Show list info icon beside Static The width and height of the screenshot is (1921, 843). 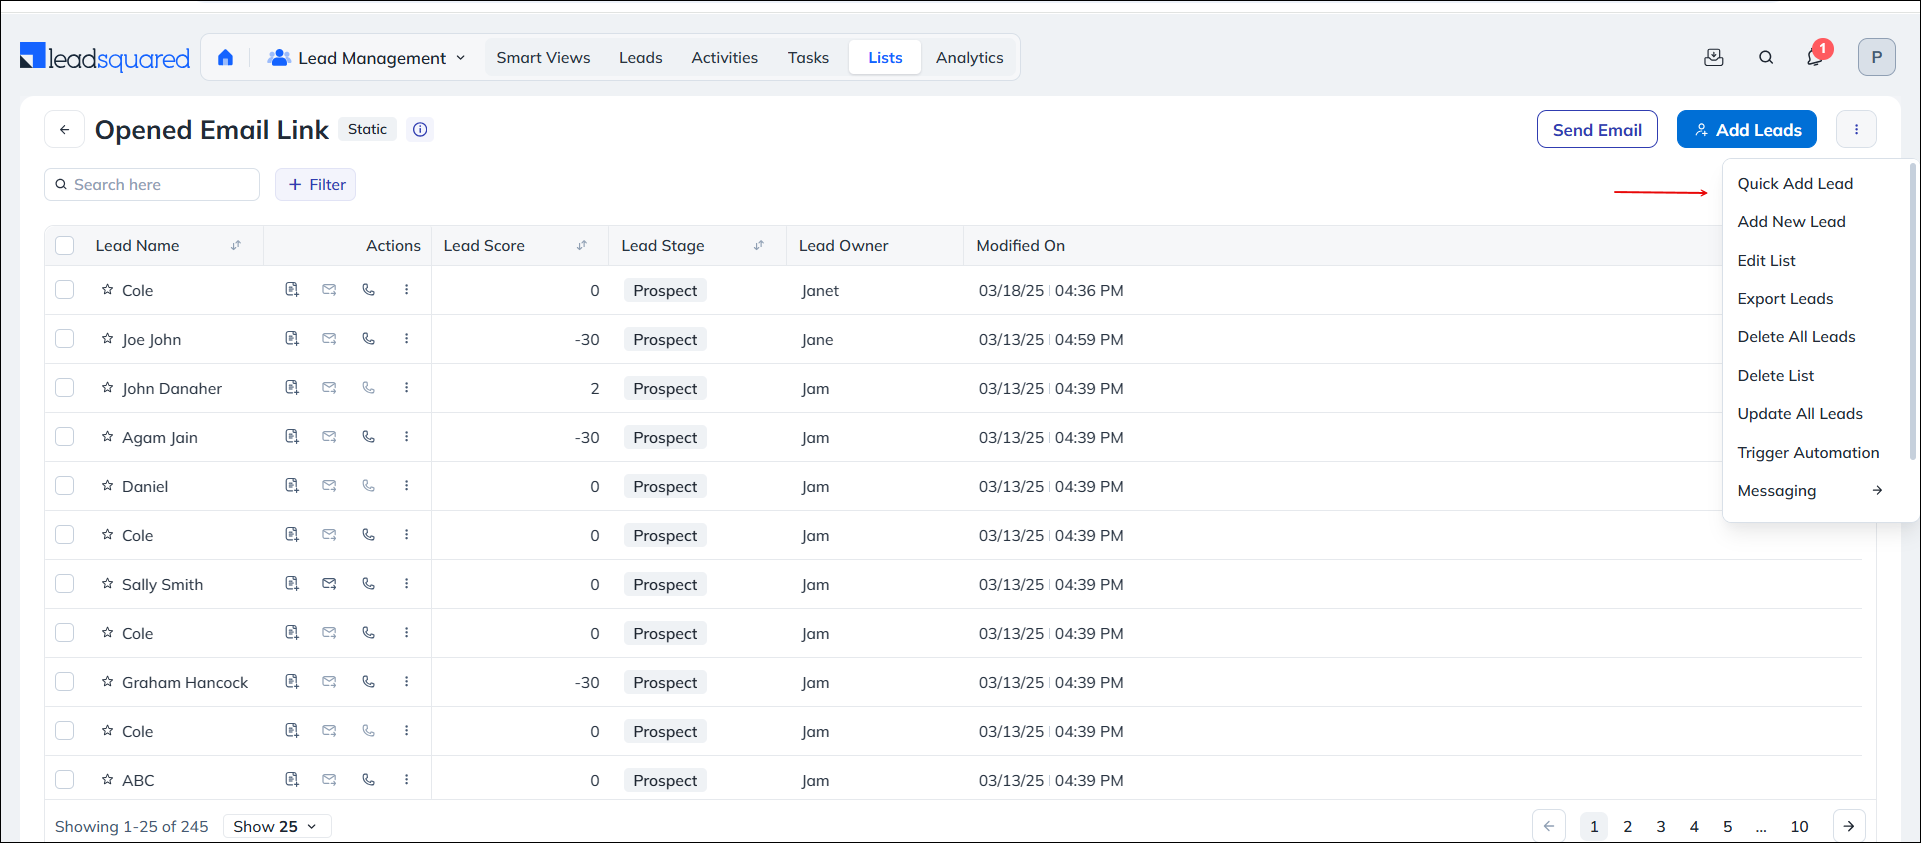(x=420, y=129)
